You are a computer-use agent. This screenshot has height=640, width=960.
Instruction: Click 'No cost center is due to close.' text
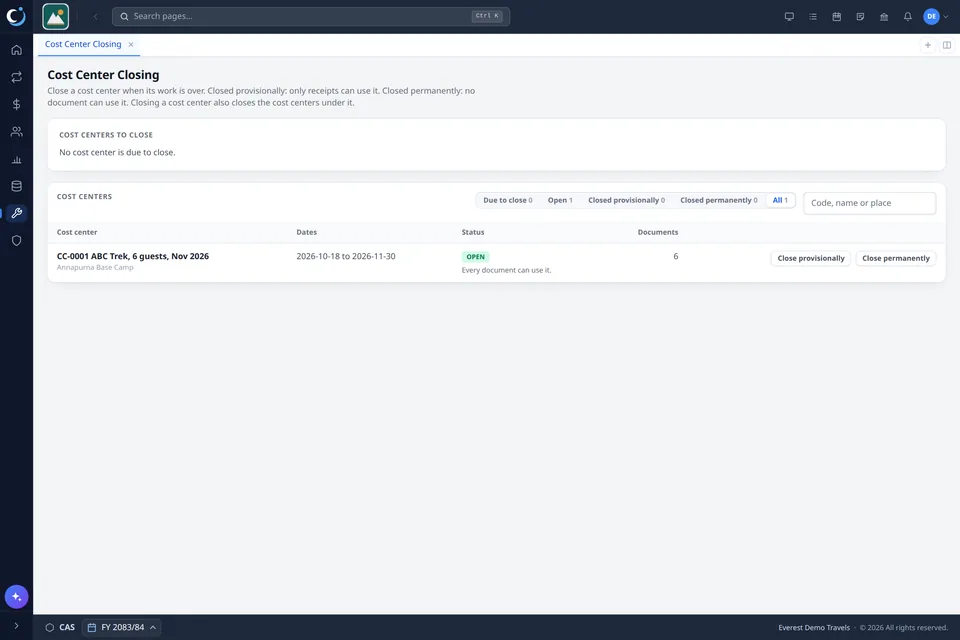(x=117, y=152)
